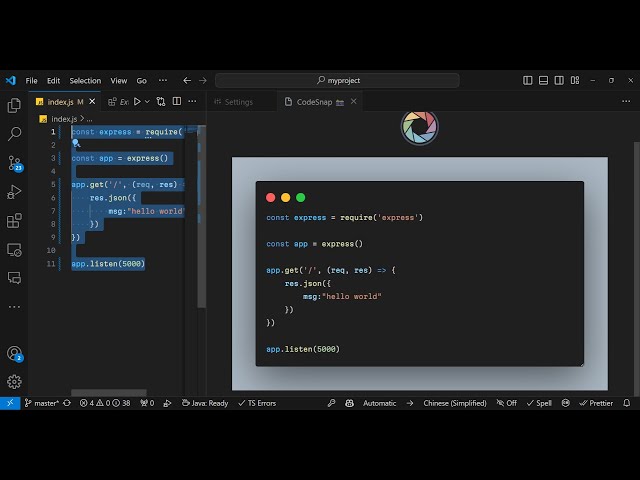Screen dimensions: 640x480
Task: Open Source Control view with 23 badge
Action: click(14, 162)
